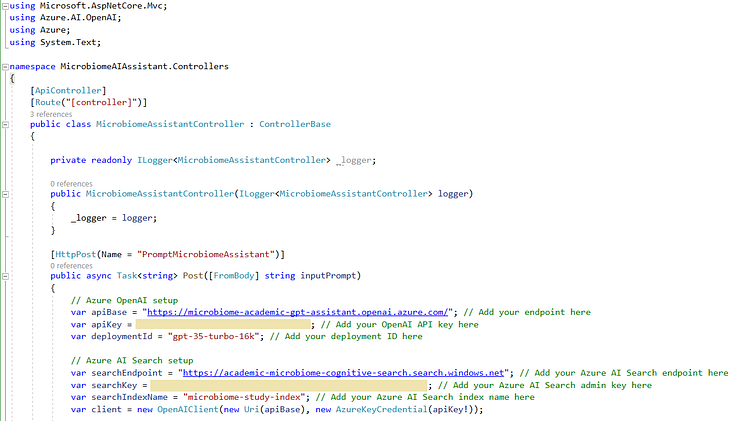Click '_logger = logger;' assignment line

click(114, 219)
